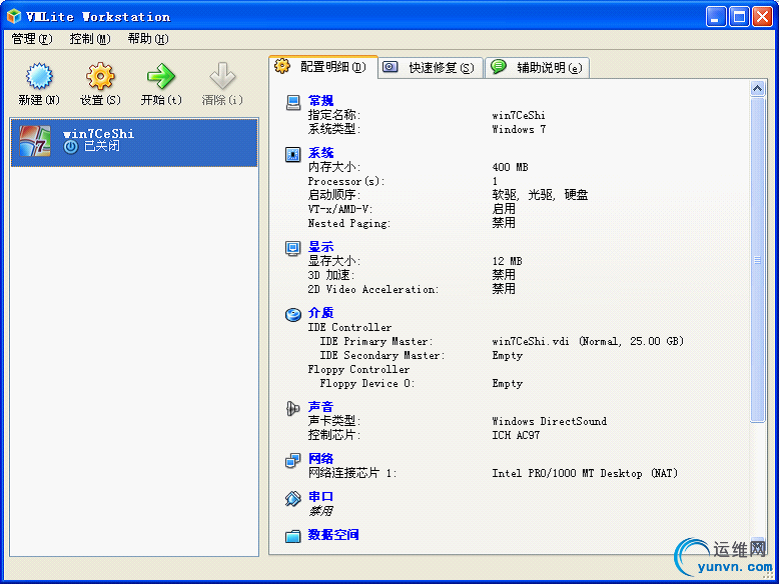Click the gear icon on 配置明细 tab
Viewport: 779px width, 584px height.
tap(282, 66)
